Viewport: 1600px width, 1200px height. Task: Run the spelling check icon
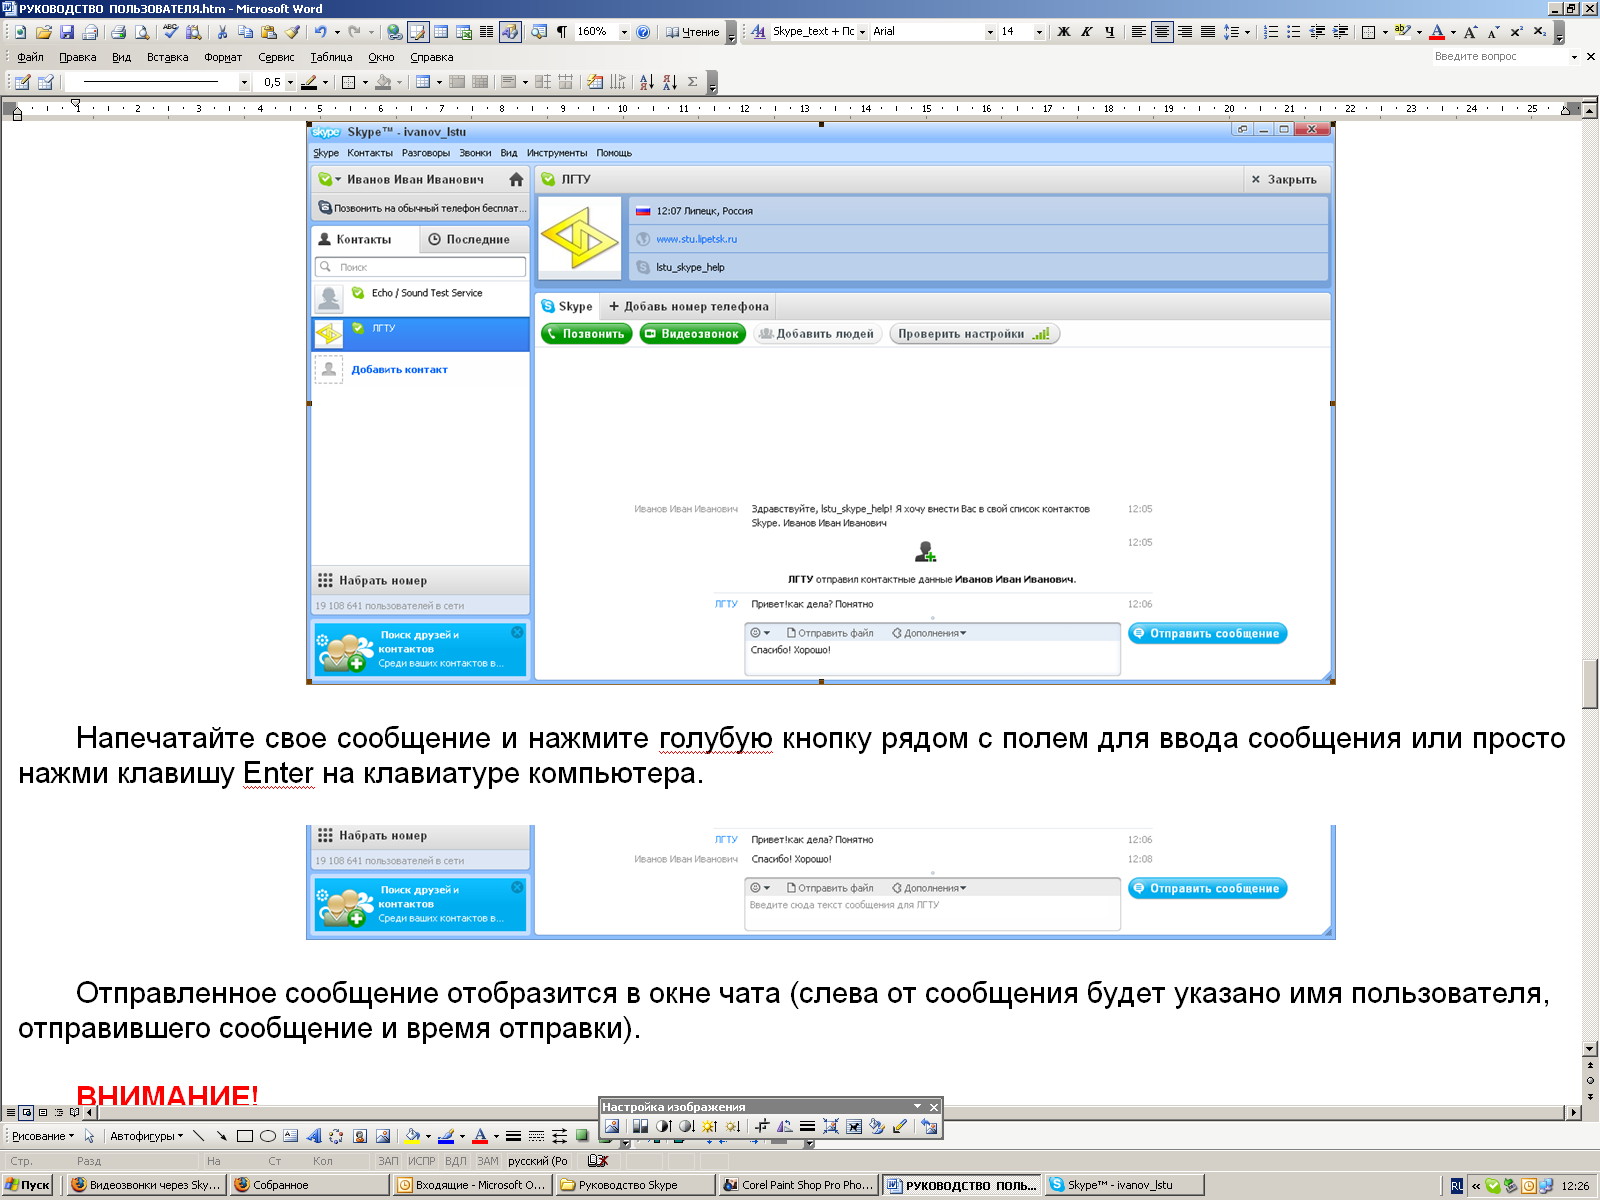click(x=170, y=32)
